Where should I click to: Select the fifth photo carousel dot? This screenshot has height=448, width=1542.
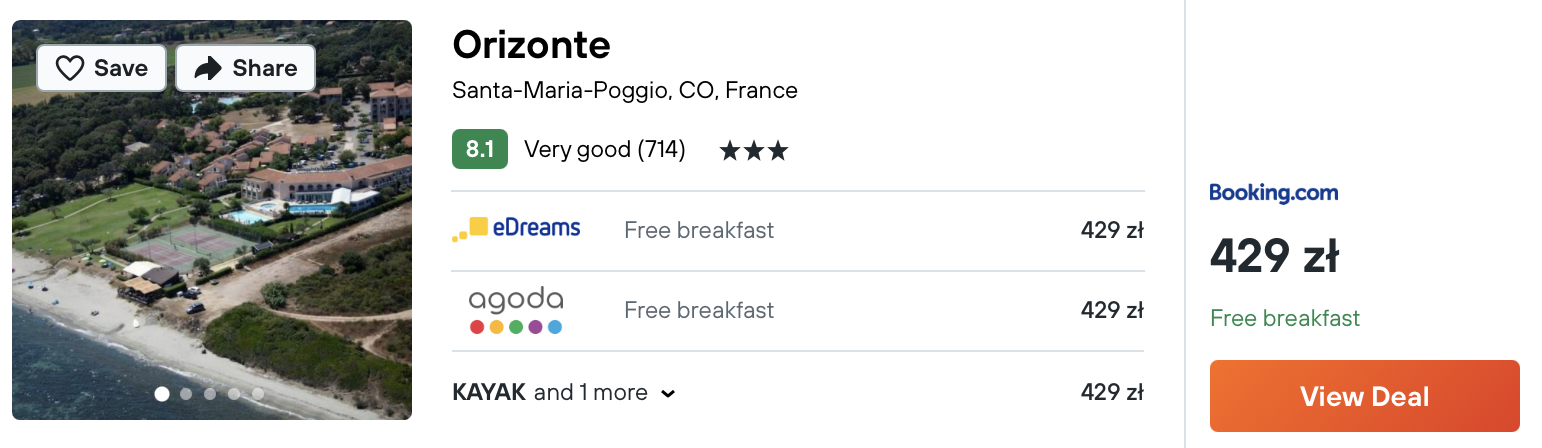pyautogui.click(x=258, y=394)
